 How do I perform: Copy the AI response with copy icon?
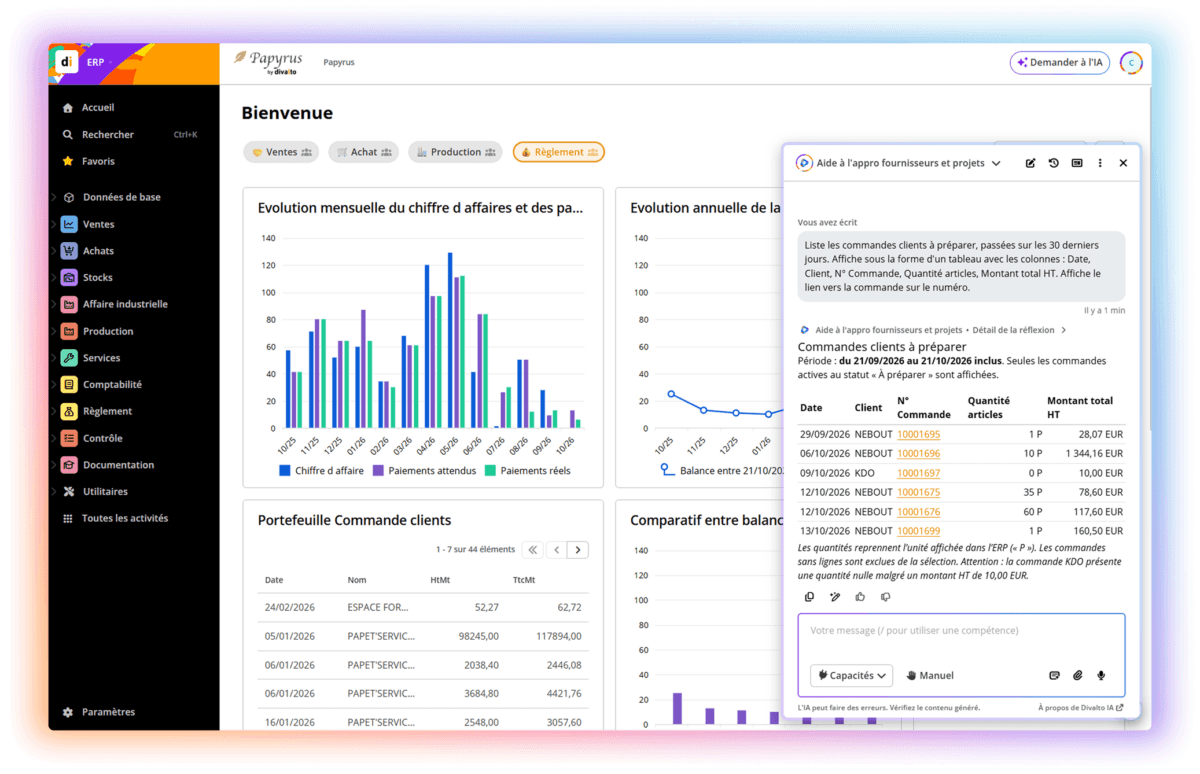(x=810, y=597)
